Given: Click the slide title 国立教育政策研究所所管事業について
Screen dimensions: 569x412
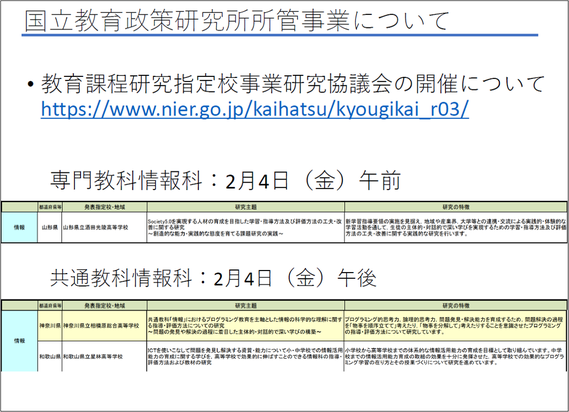Looking at the screenshot, I should [x=237, y=20].
